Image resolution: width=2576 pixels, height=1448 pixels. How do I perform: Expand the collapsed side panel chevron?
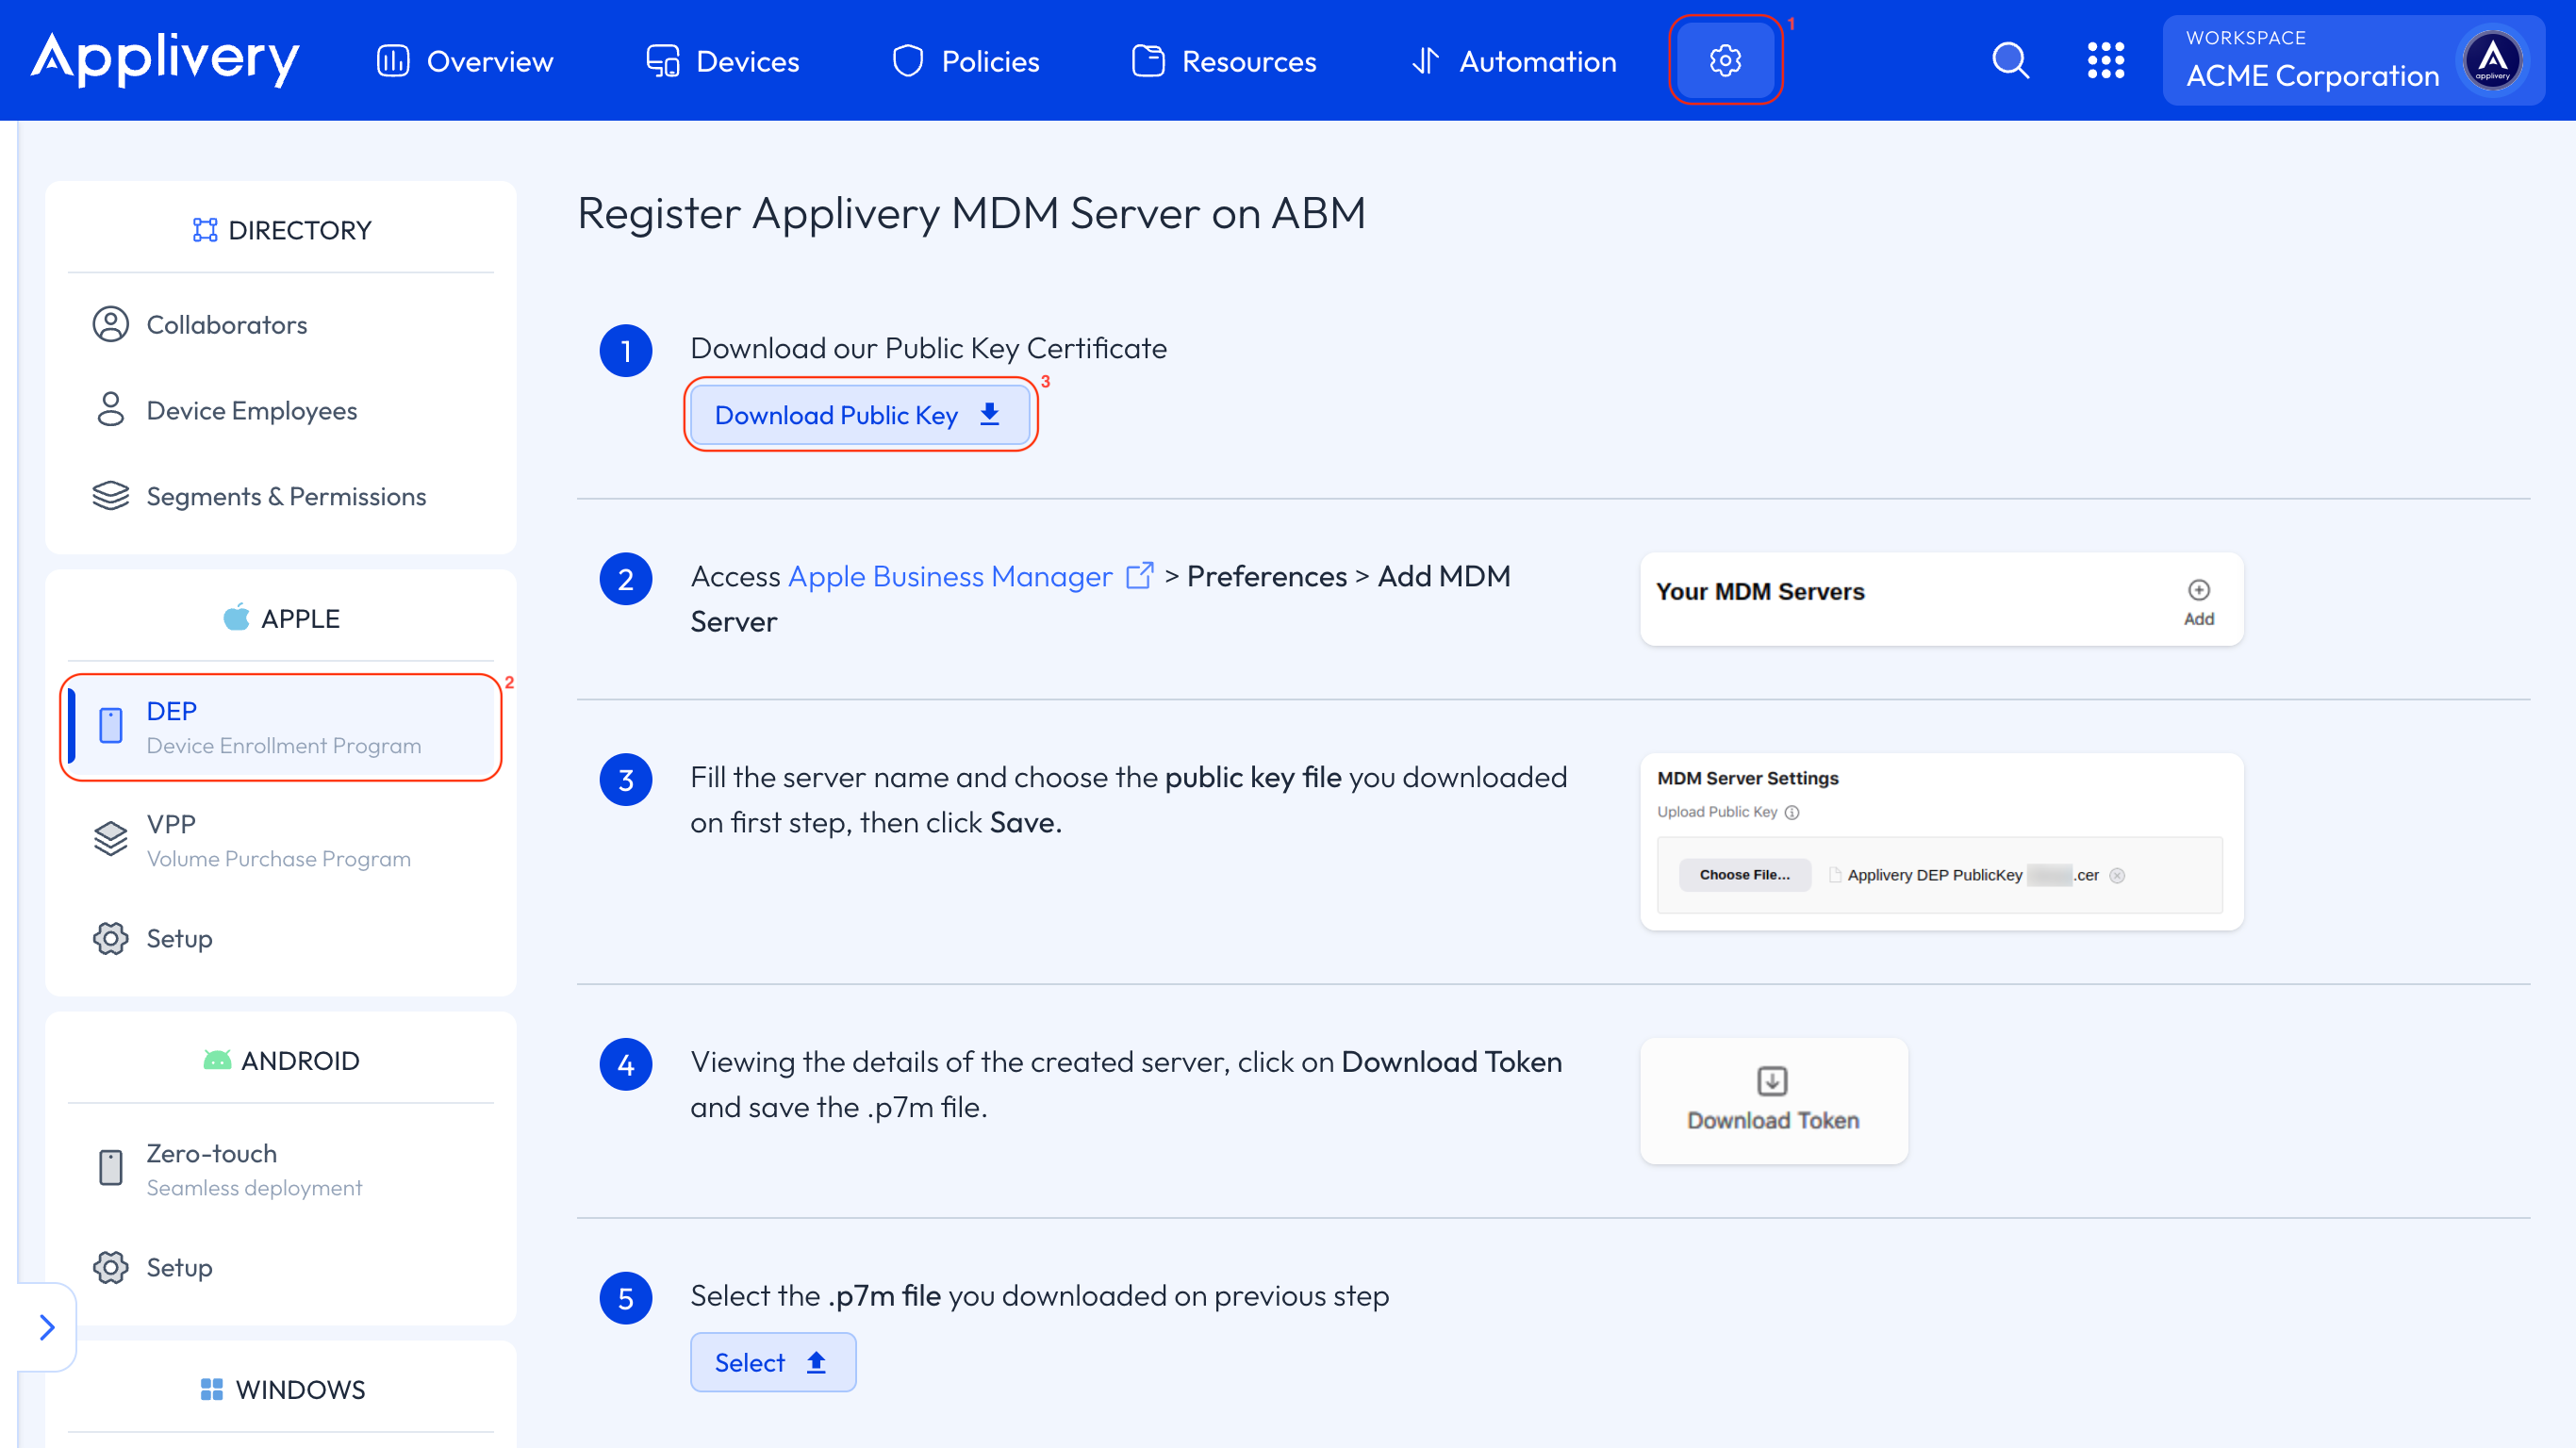(x=46, y=1327)
